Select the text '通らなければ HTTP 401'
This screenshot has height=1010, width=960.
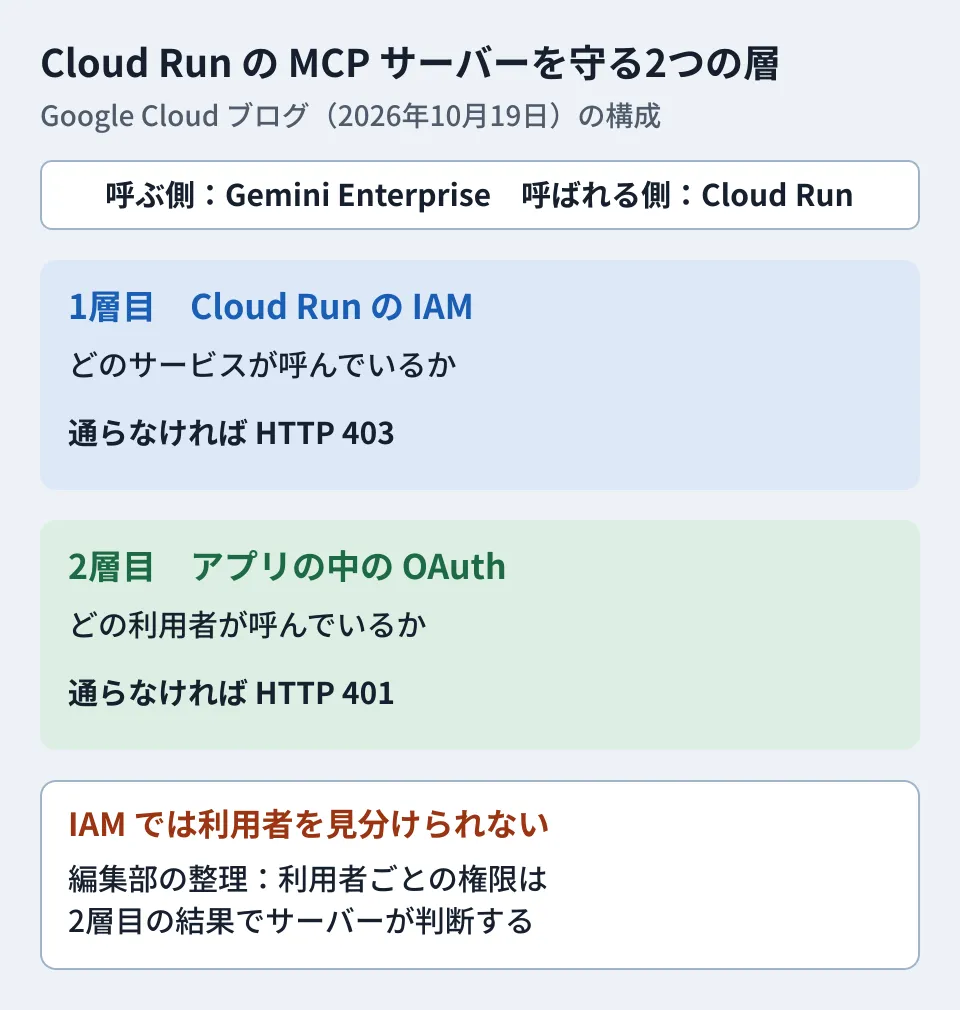click(231, 693)
